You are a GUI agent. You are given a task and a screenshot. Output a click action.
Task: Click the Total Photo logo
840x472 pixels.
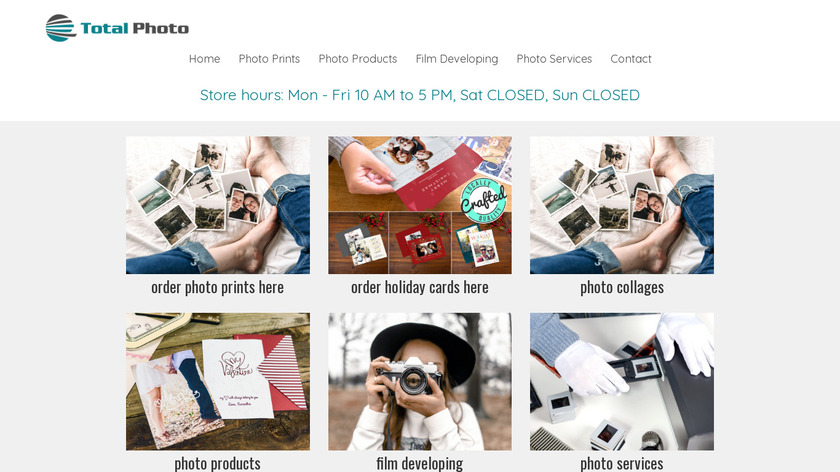(117, 28)
